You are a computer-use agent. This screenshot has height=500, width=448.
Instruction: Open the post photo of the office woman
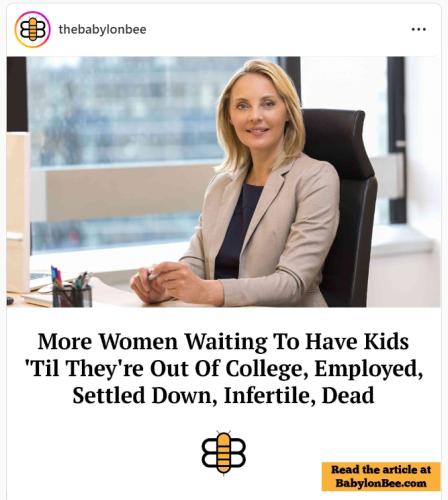click(224, 182)
